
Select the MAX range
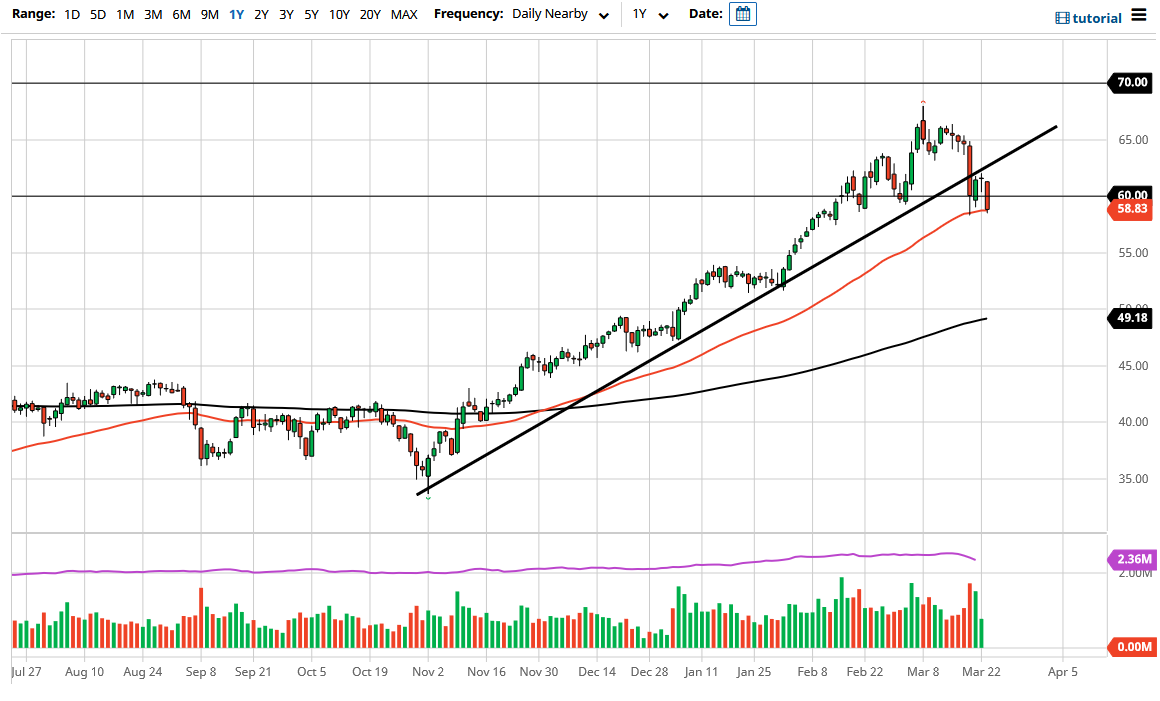click(x=404, y=15)
